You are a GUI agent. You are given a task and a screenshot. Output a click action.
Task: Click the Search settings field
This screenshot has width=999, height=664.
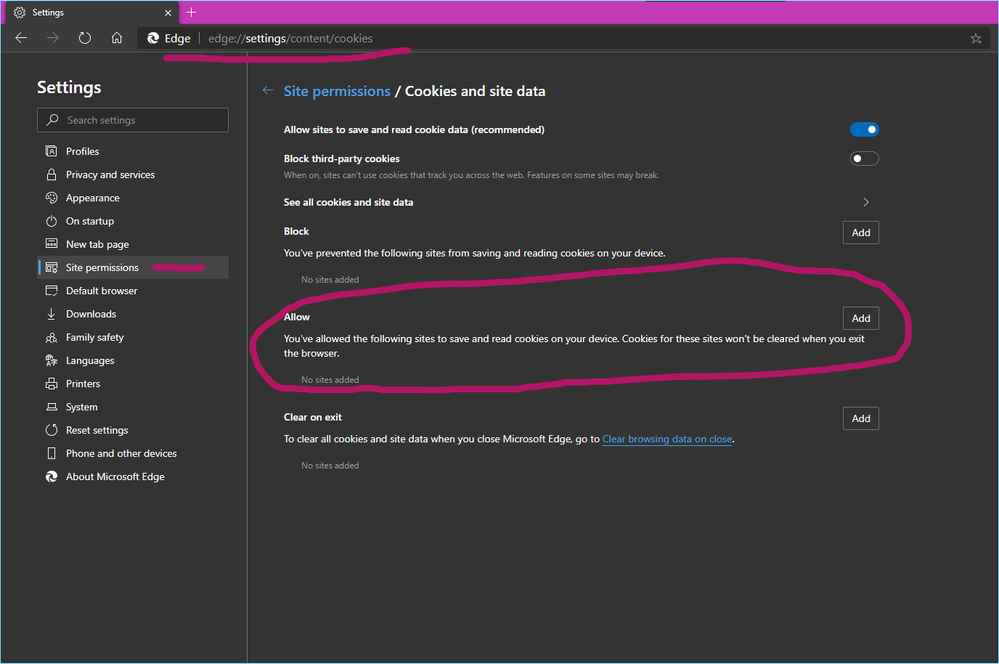click(133, 120)
